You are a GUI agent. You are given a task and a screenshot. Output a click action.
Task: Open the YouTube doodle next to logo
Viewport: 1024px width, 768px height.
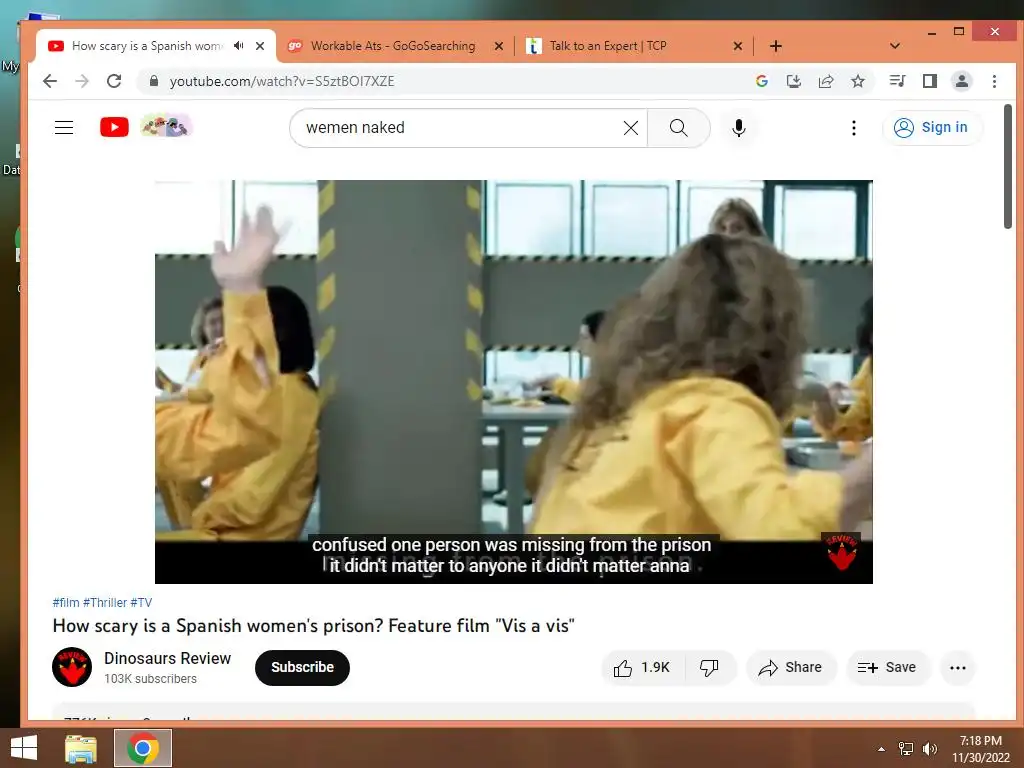167,125
